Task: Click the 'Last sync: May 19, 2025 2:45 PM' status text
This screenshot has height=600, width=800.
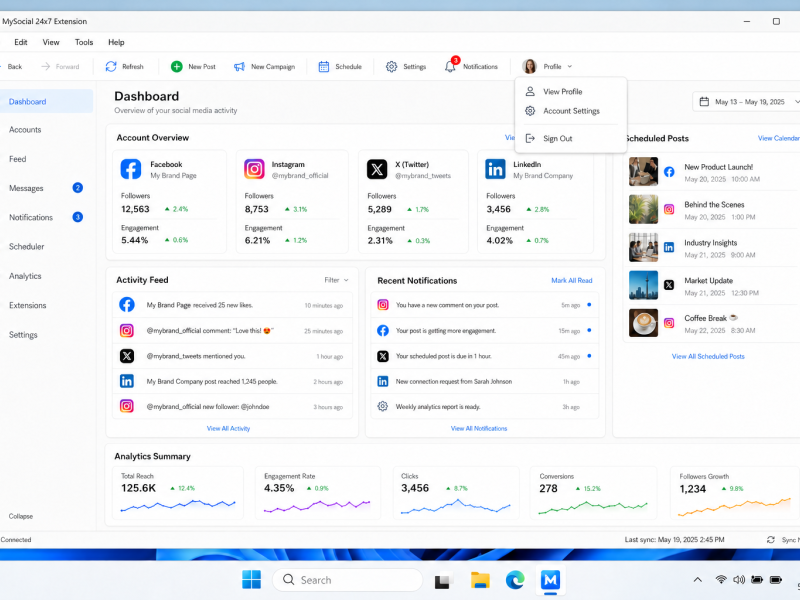Action: (x=674, y=539)
